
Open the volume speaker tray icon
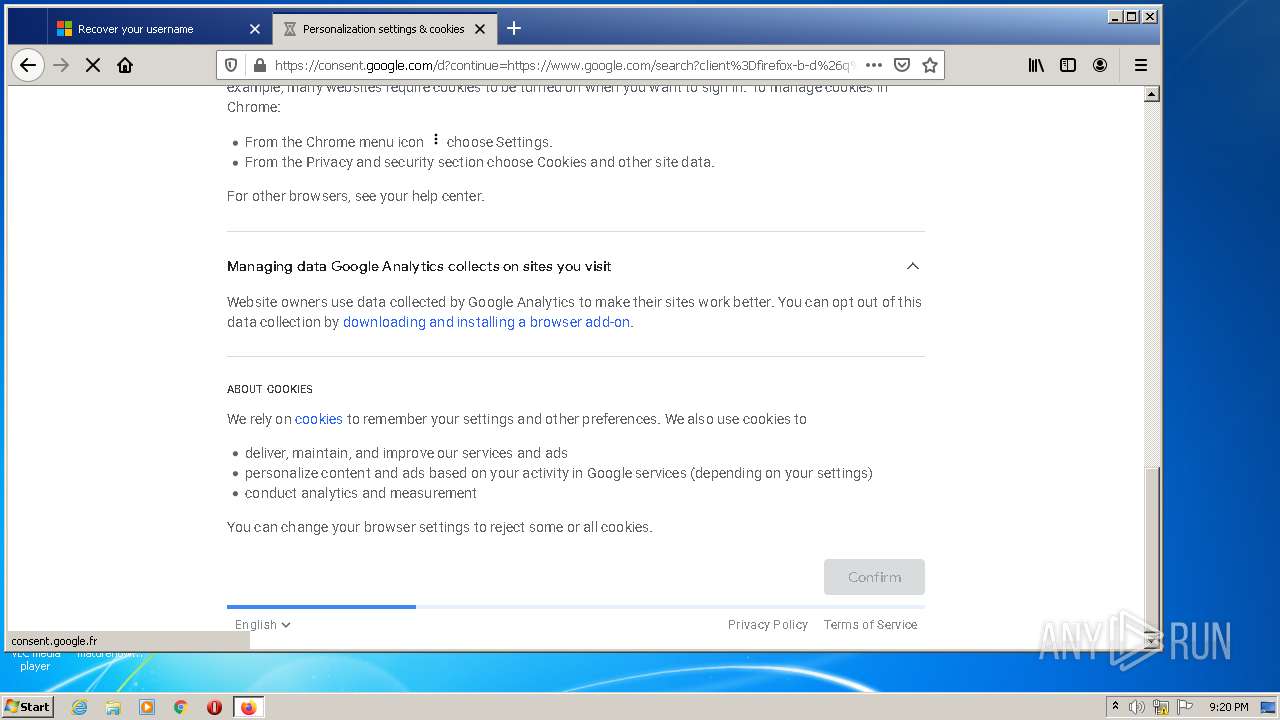point(1137,707)
